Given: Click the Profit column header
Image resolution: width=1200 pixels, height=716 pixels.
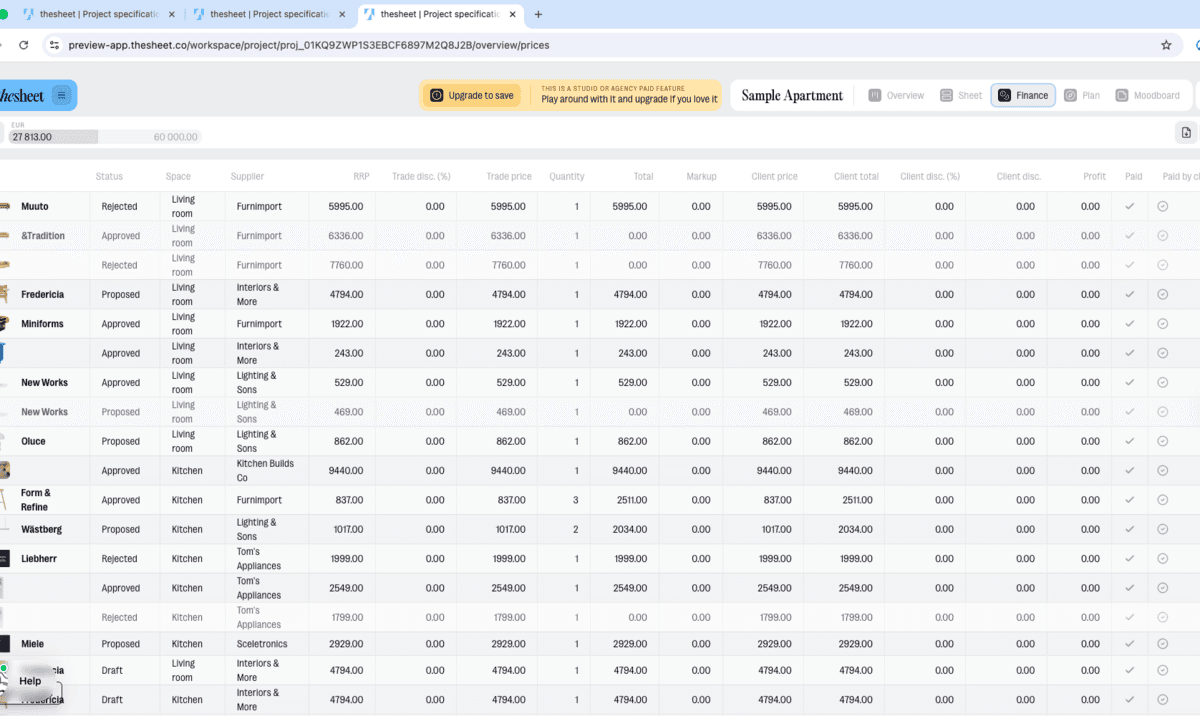Looking at the screenshot, I should (x=1094, y=176).
